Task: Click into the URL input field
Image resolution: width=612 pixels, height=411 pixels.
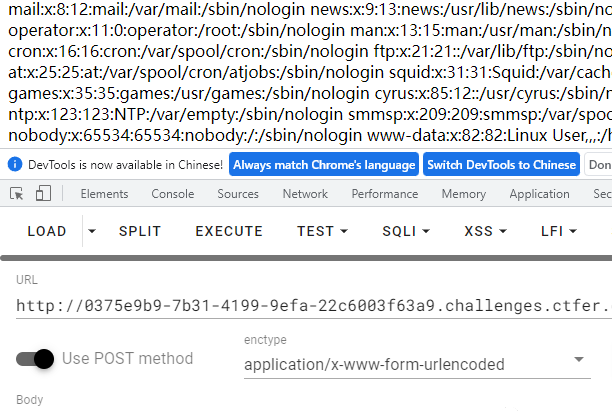Action: point(314,306)
